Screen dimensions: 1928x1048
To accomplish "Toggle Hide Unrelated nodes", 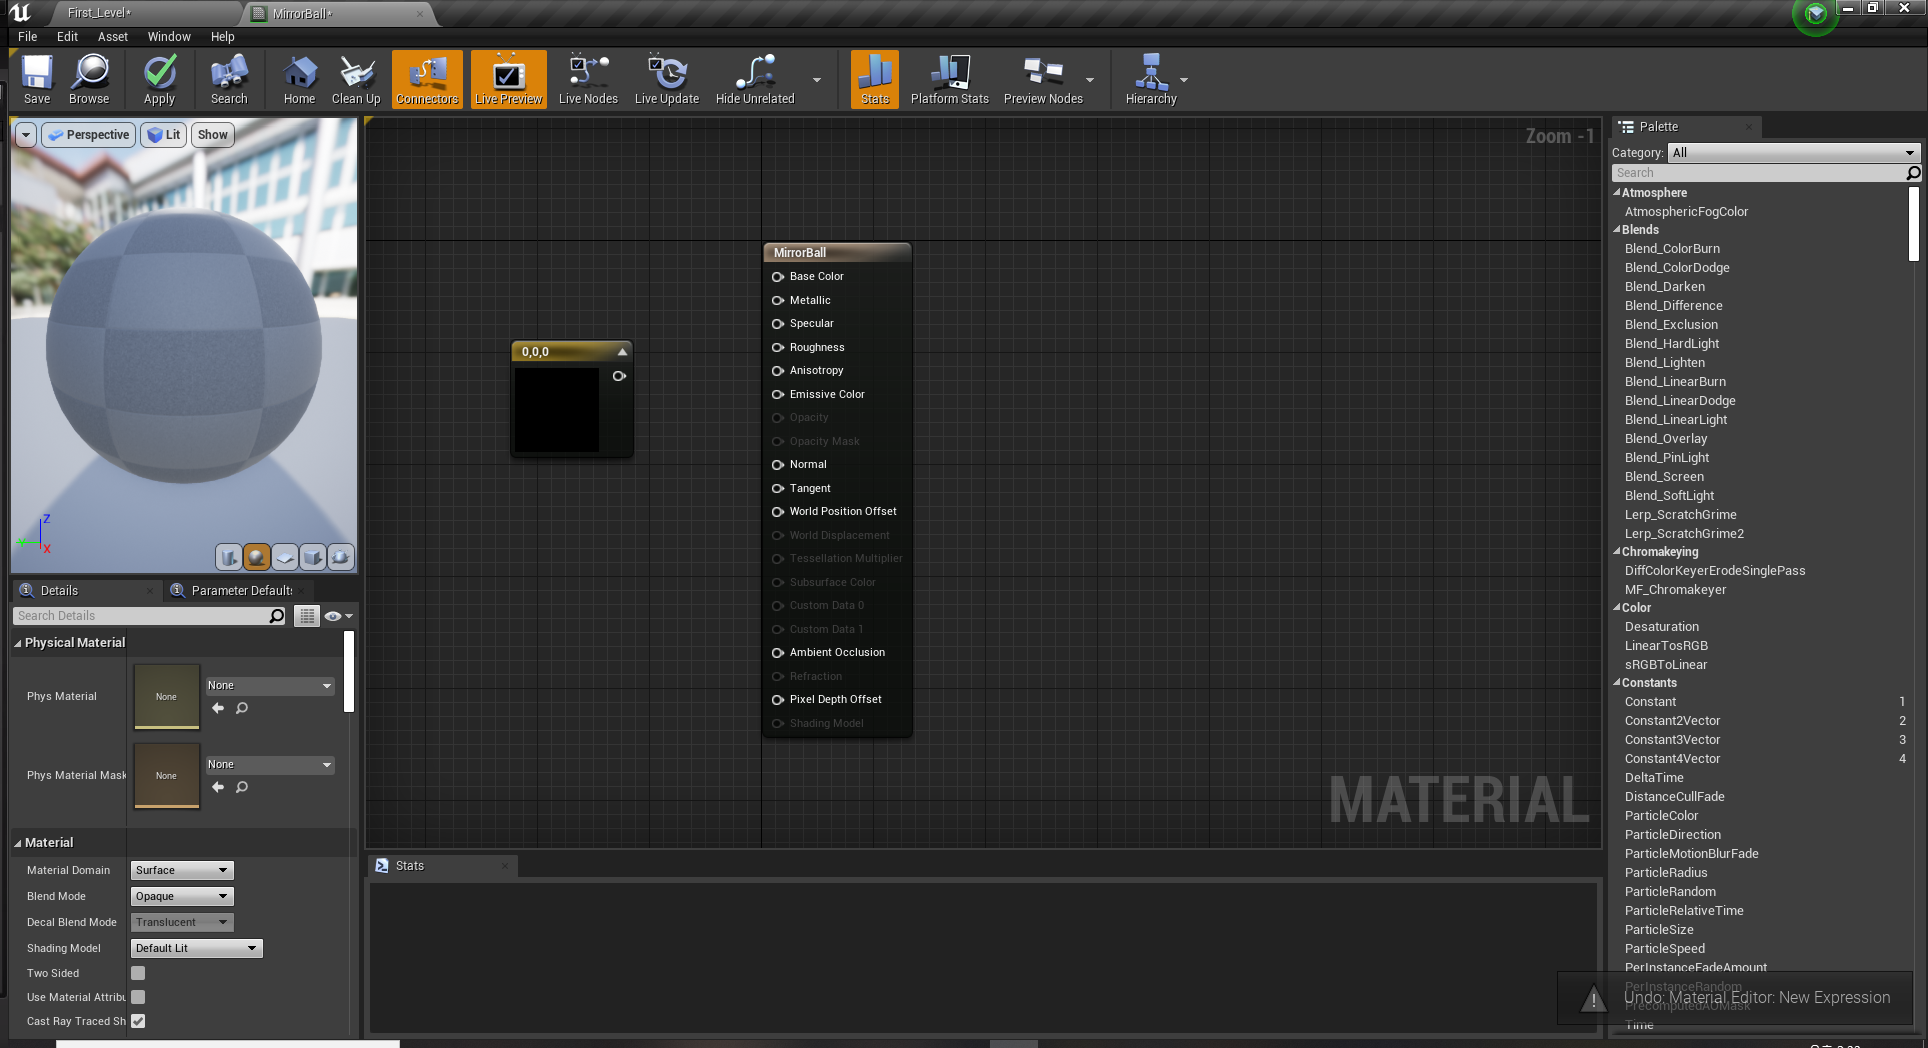I will click(755, 79).
